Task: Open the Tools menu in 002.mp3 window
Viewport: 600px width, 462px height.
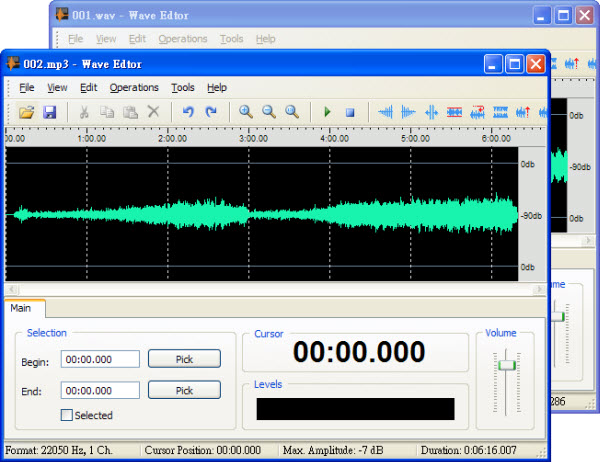Action: [x=183, y=88]
